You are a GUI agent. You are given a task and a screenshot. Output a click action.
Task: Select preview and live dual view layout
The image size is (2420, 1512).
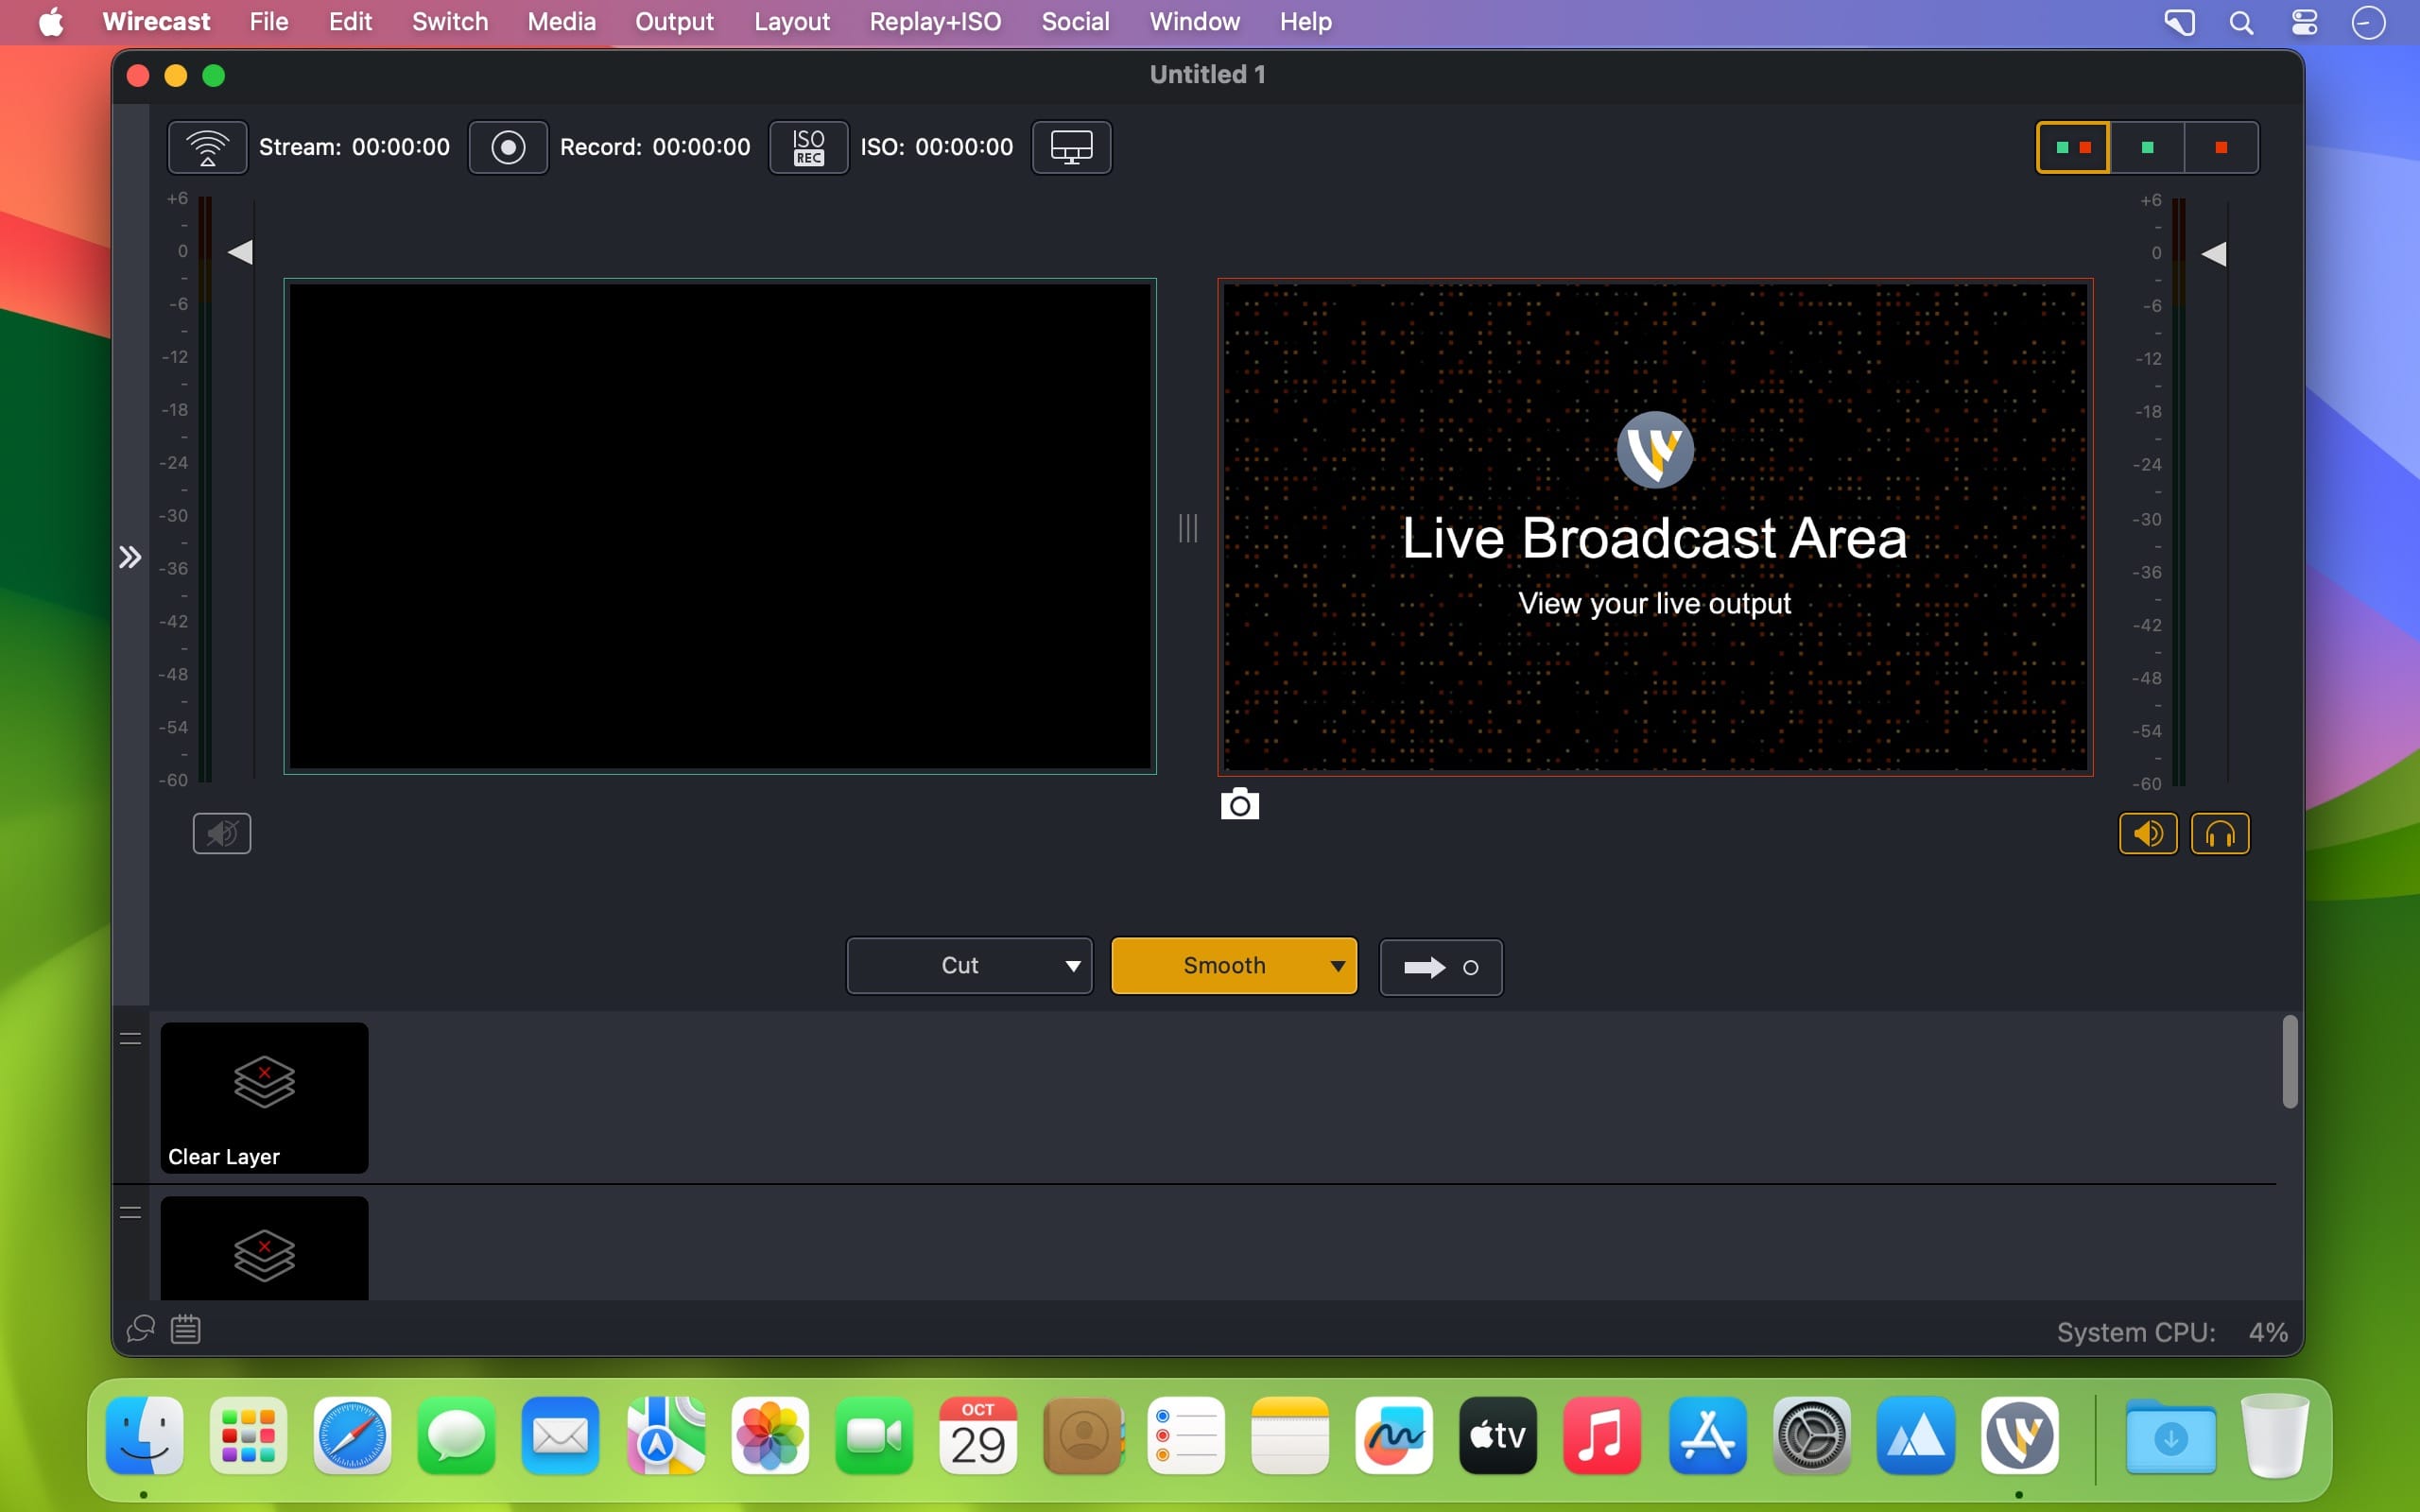coord(2073,148)
